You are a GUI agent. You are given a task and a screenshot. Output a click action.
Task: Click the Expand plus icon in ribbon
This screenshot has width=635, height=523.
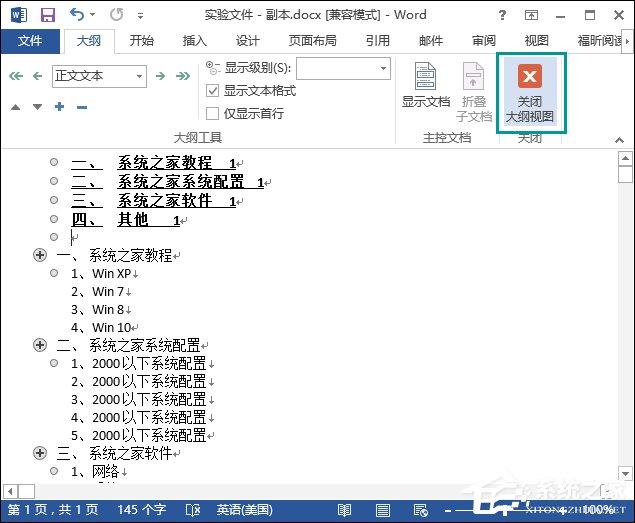(60, 107)
